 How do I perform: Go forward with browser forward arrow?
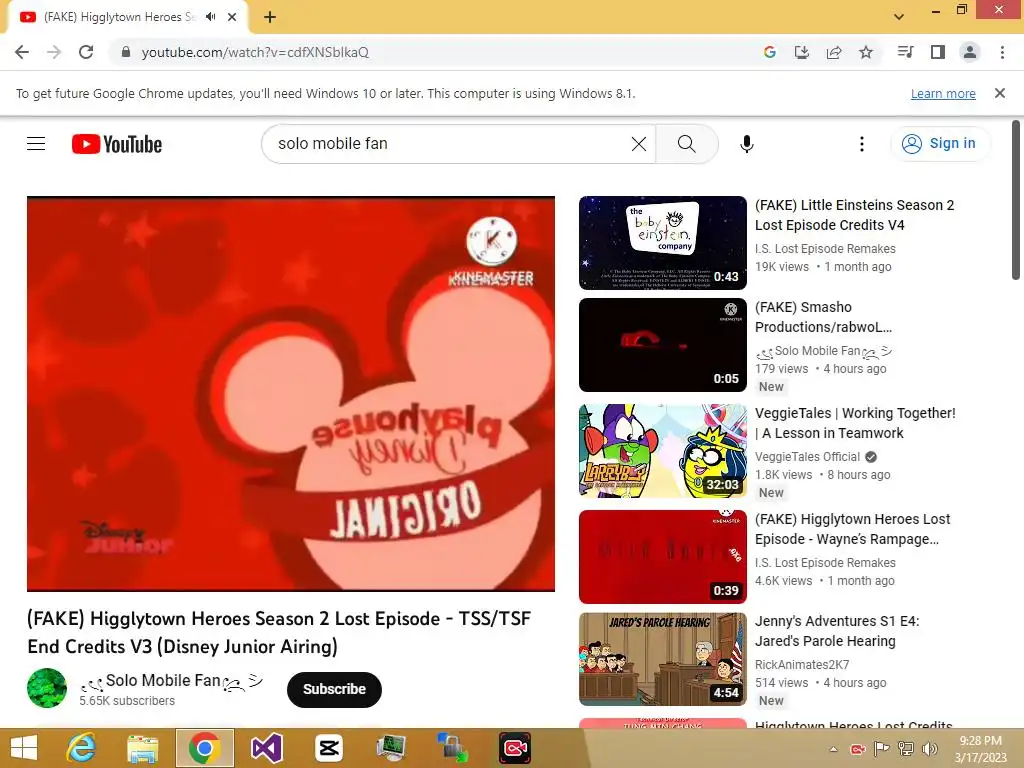(54, 52)
